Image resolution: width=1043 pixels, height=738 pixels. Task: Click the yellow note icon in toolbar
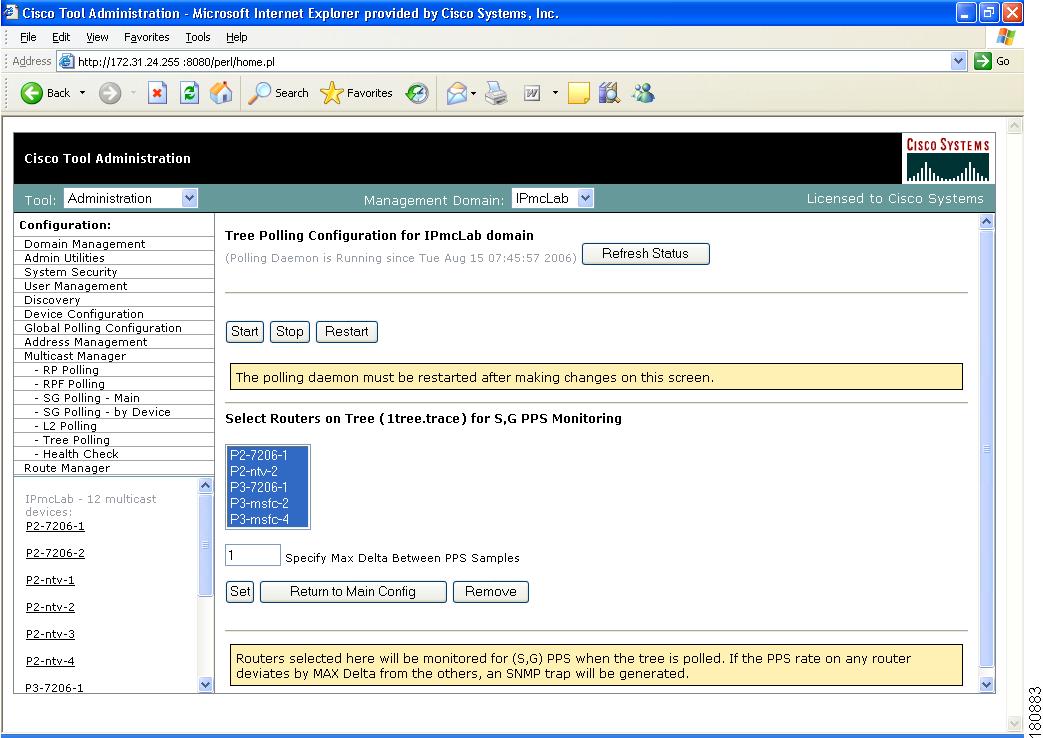point(579,93)
